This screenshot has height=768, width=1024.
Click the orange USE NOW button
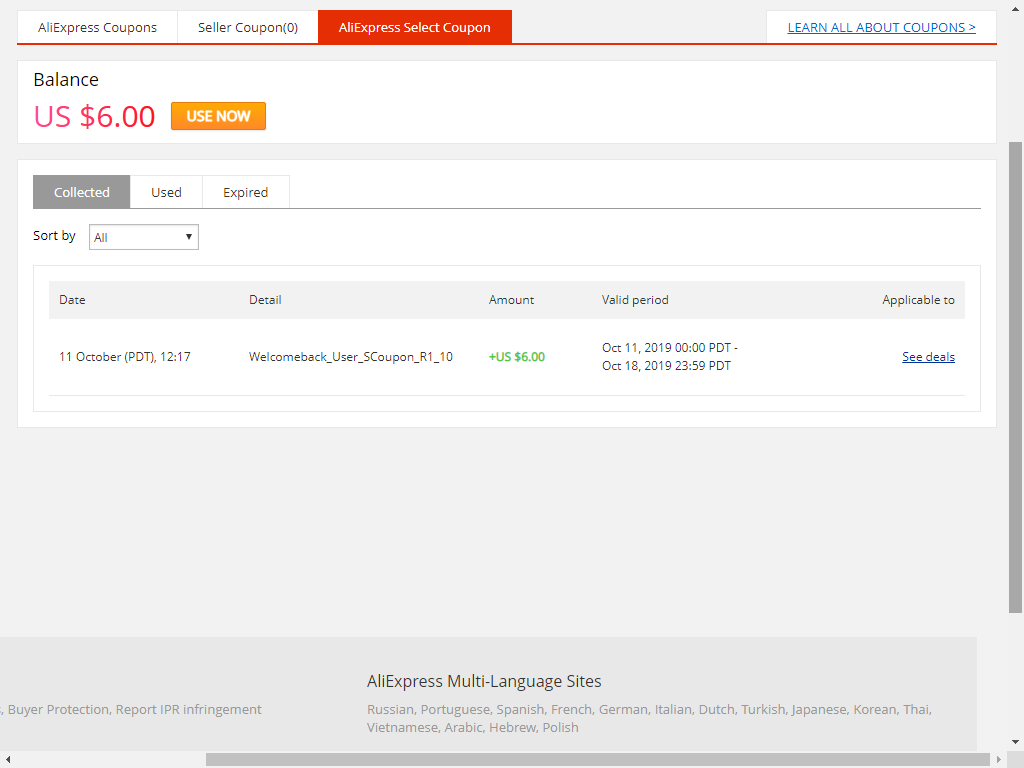(218, 116)
